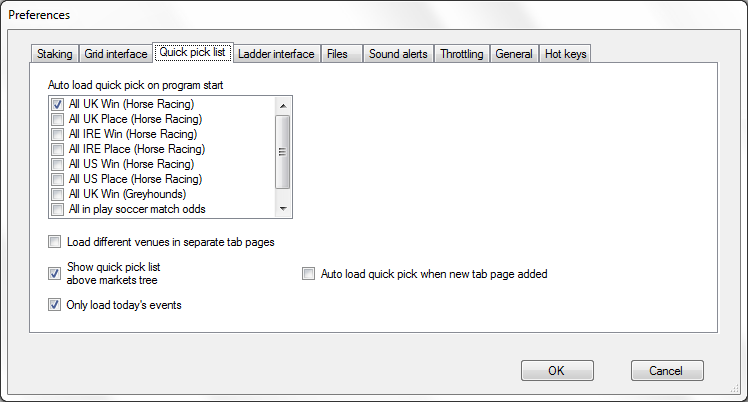
Task: Switch to the Throttling tab
Action: point(462,54)
